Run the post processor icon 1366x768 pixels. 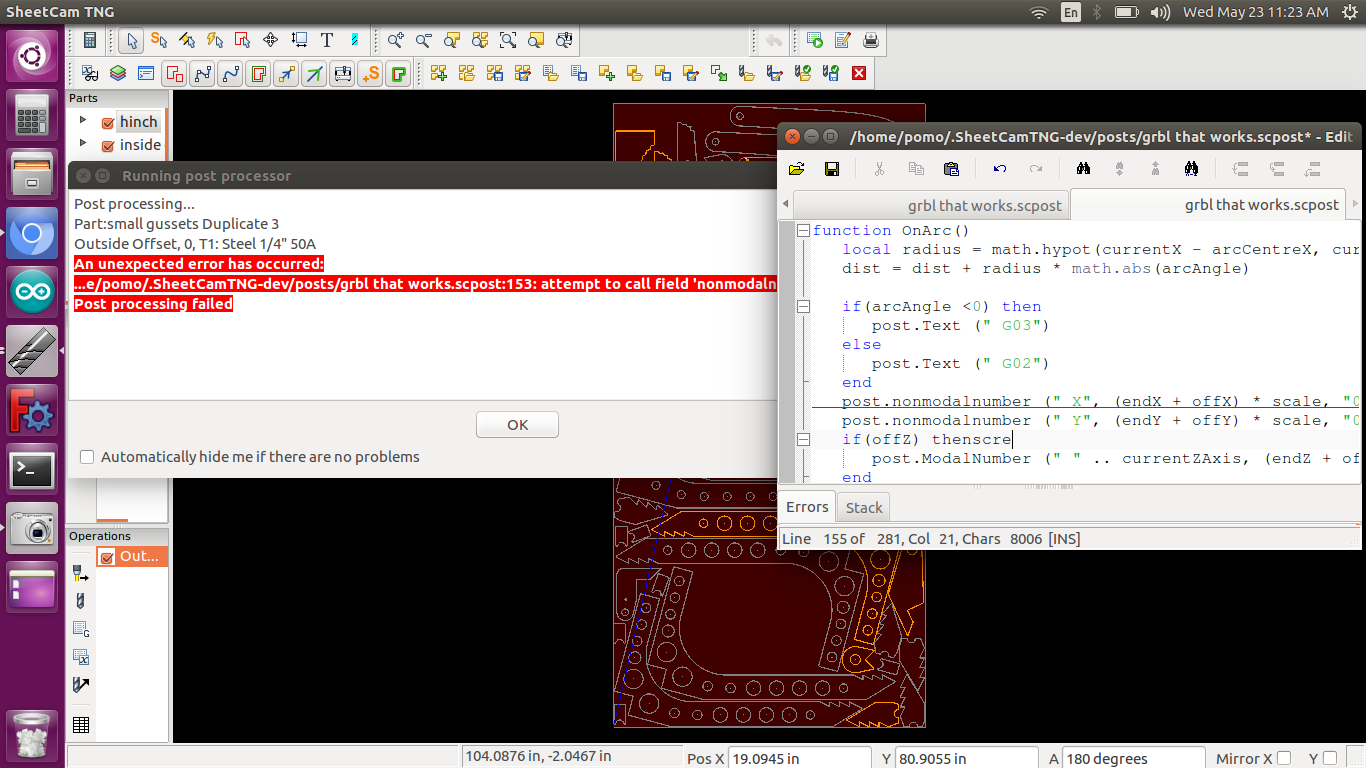click(815, 40)
